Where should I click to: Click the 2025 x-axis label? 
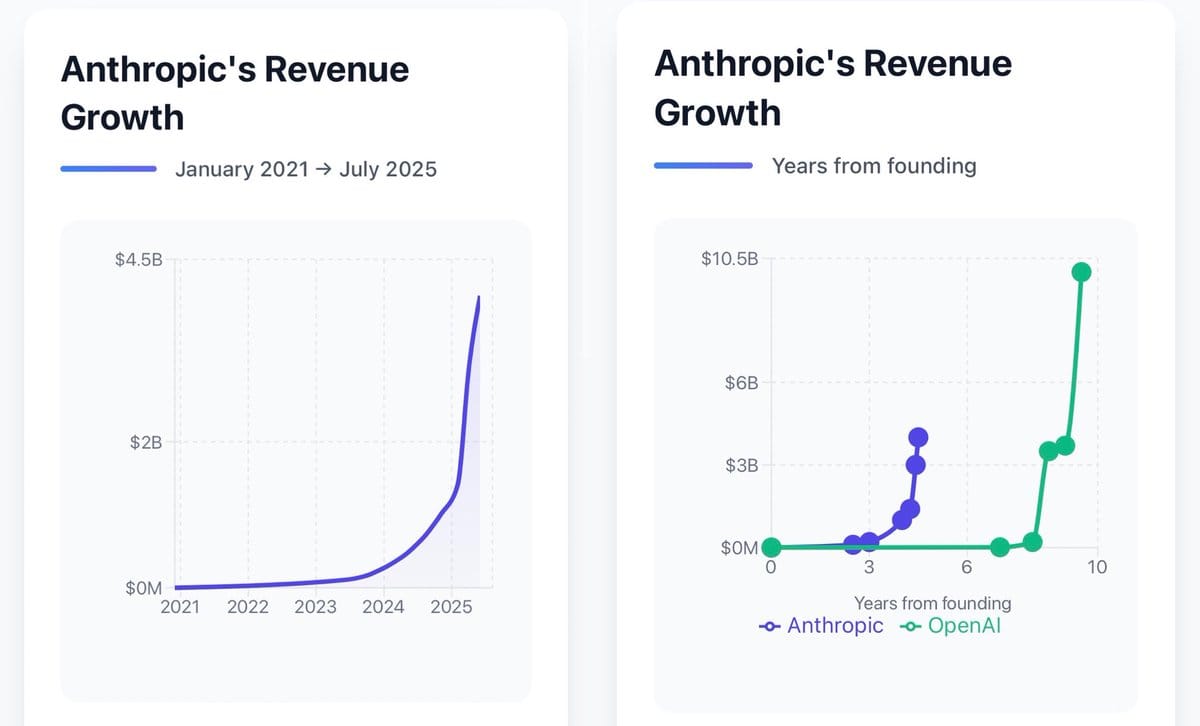(451, 607)
